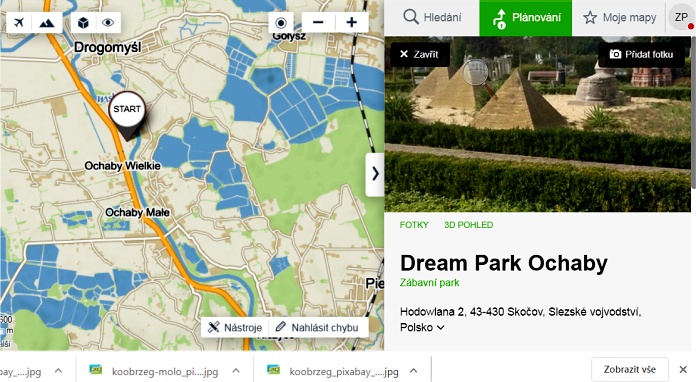
Task: Center map on my location
Action: coord(281,23)
